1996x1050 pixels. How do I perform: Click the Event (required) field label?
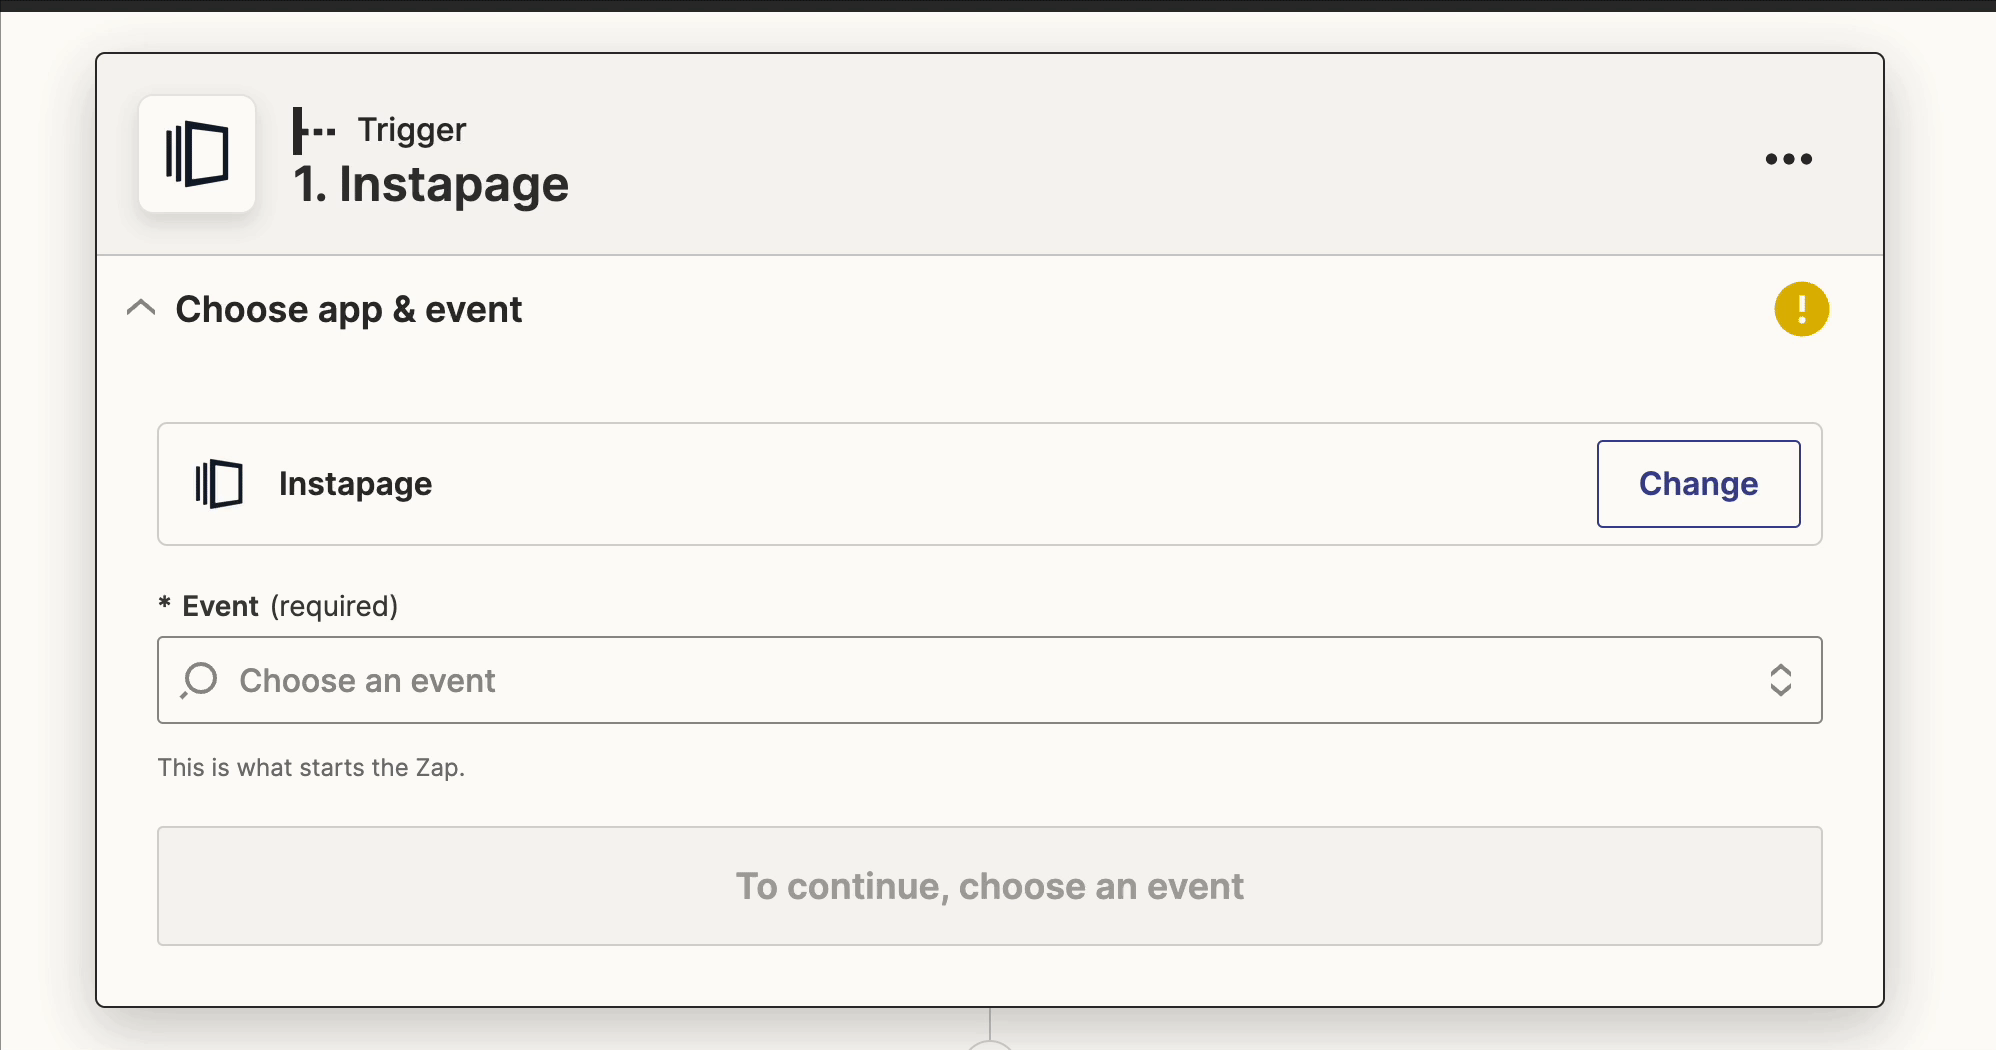pos(290,606)
